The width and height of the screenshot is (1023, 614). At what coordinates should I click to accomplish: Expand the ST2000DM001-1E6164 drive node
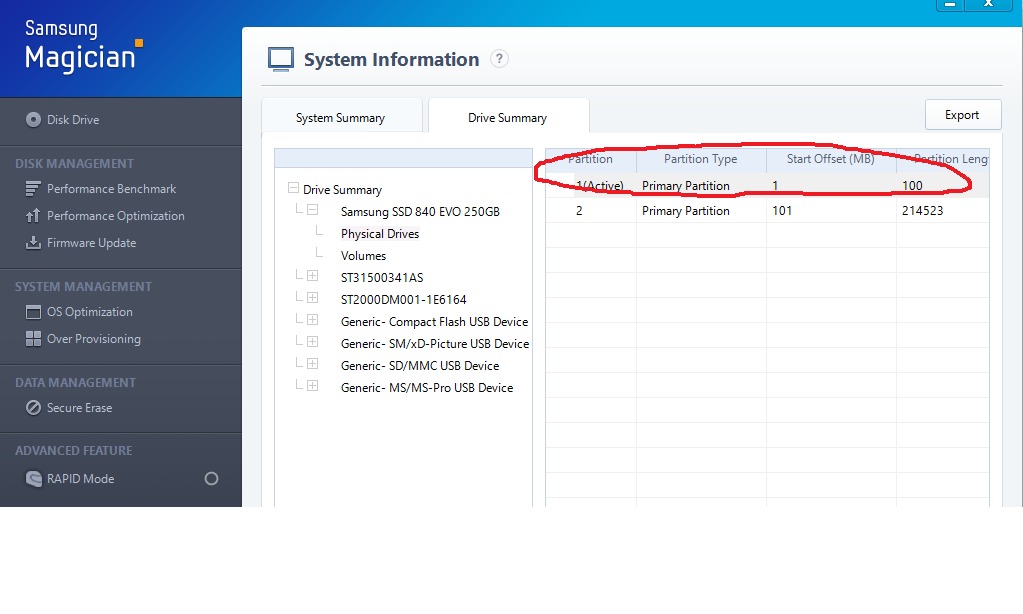click(x=313, y=298)
